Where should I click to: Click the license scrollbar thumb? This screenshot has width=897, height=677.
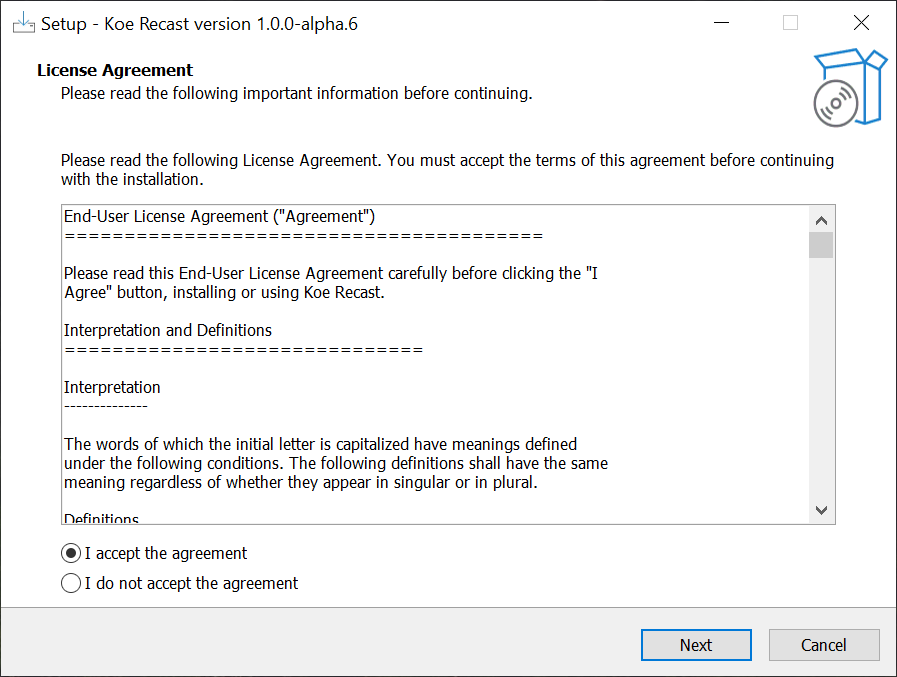[821, 245]
